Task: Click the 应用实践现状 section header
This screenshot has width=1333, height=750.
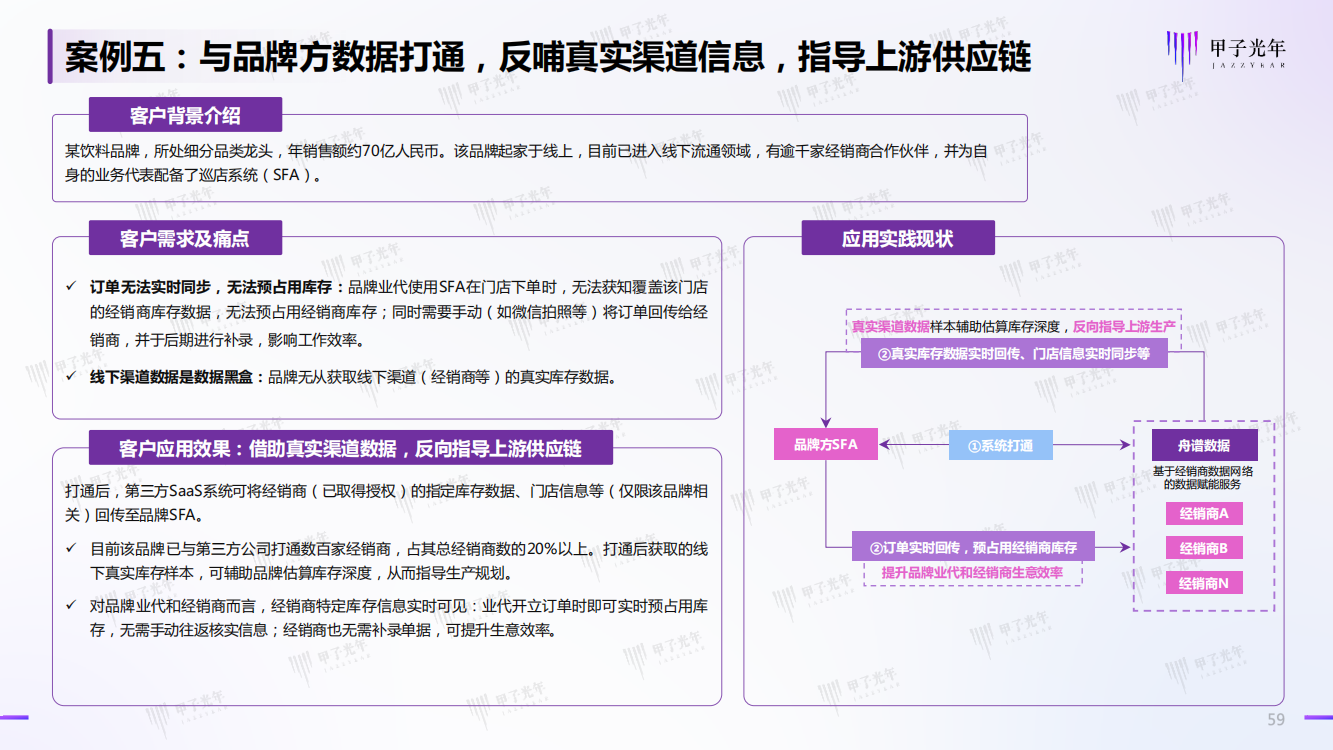Action: point(898,239)
